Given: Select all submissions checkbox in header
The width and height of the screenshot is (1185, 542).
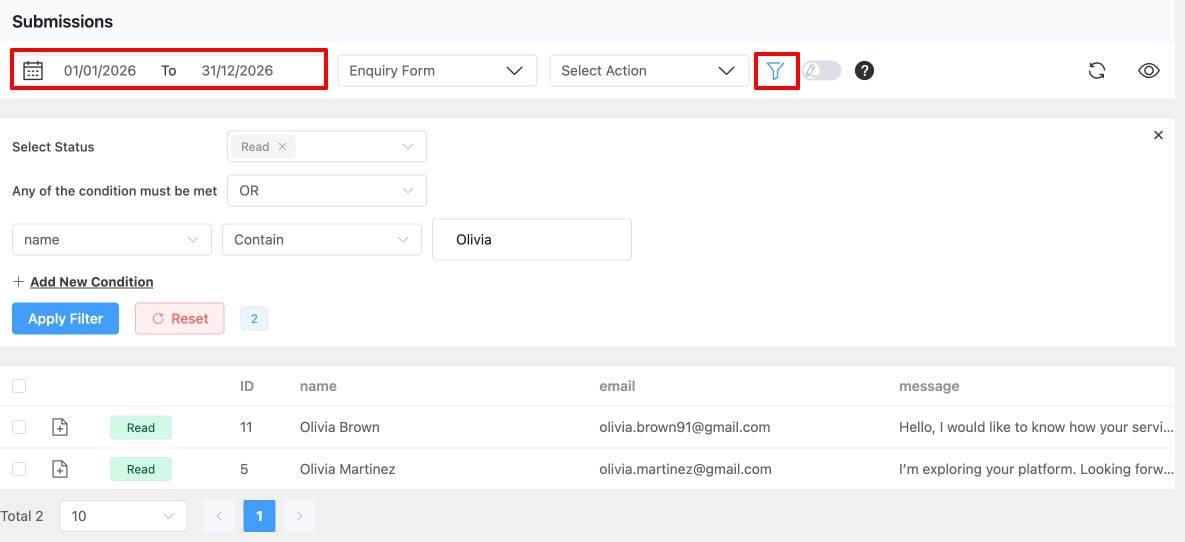Looking at the screenshot, I should click(19, 386).
